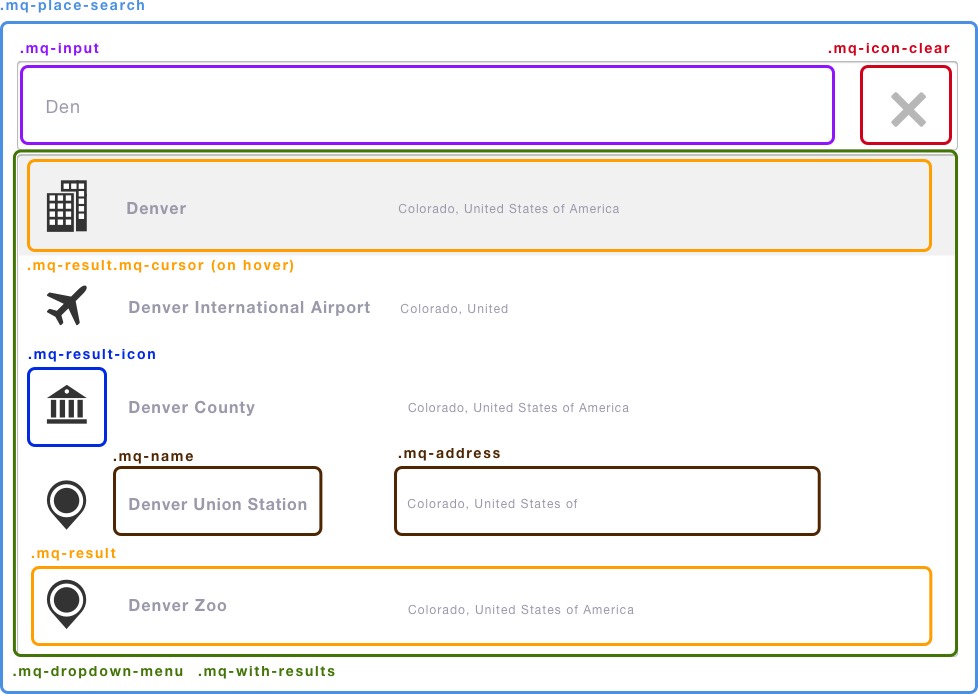978x694 pixels.
Task: Select 'Denver International Airport' result name
Action: 249,307
